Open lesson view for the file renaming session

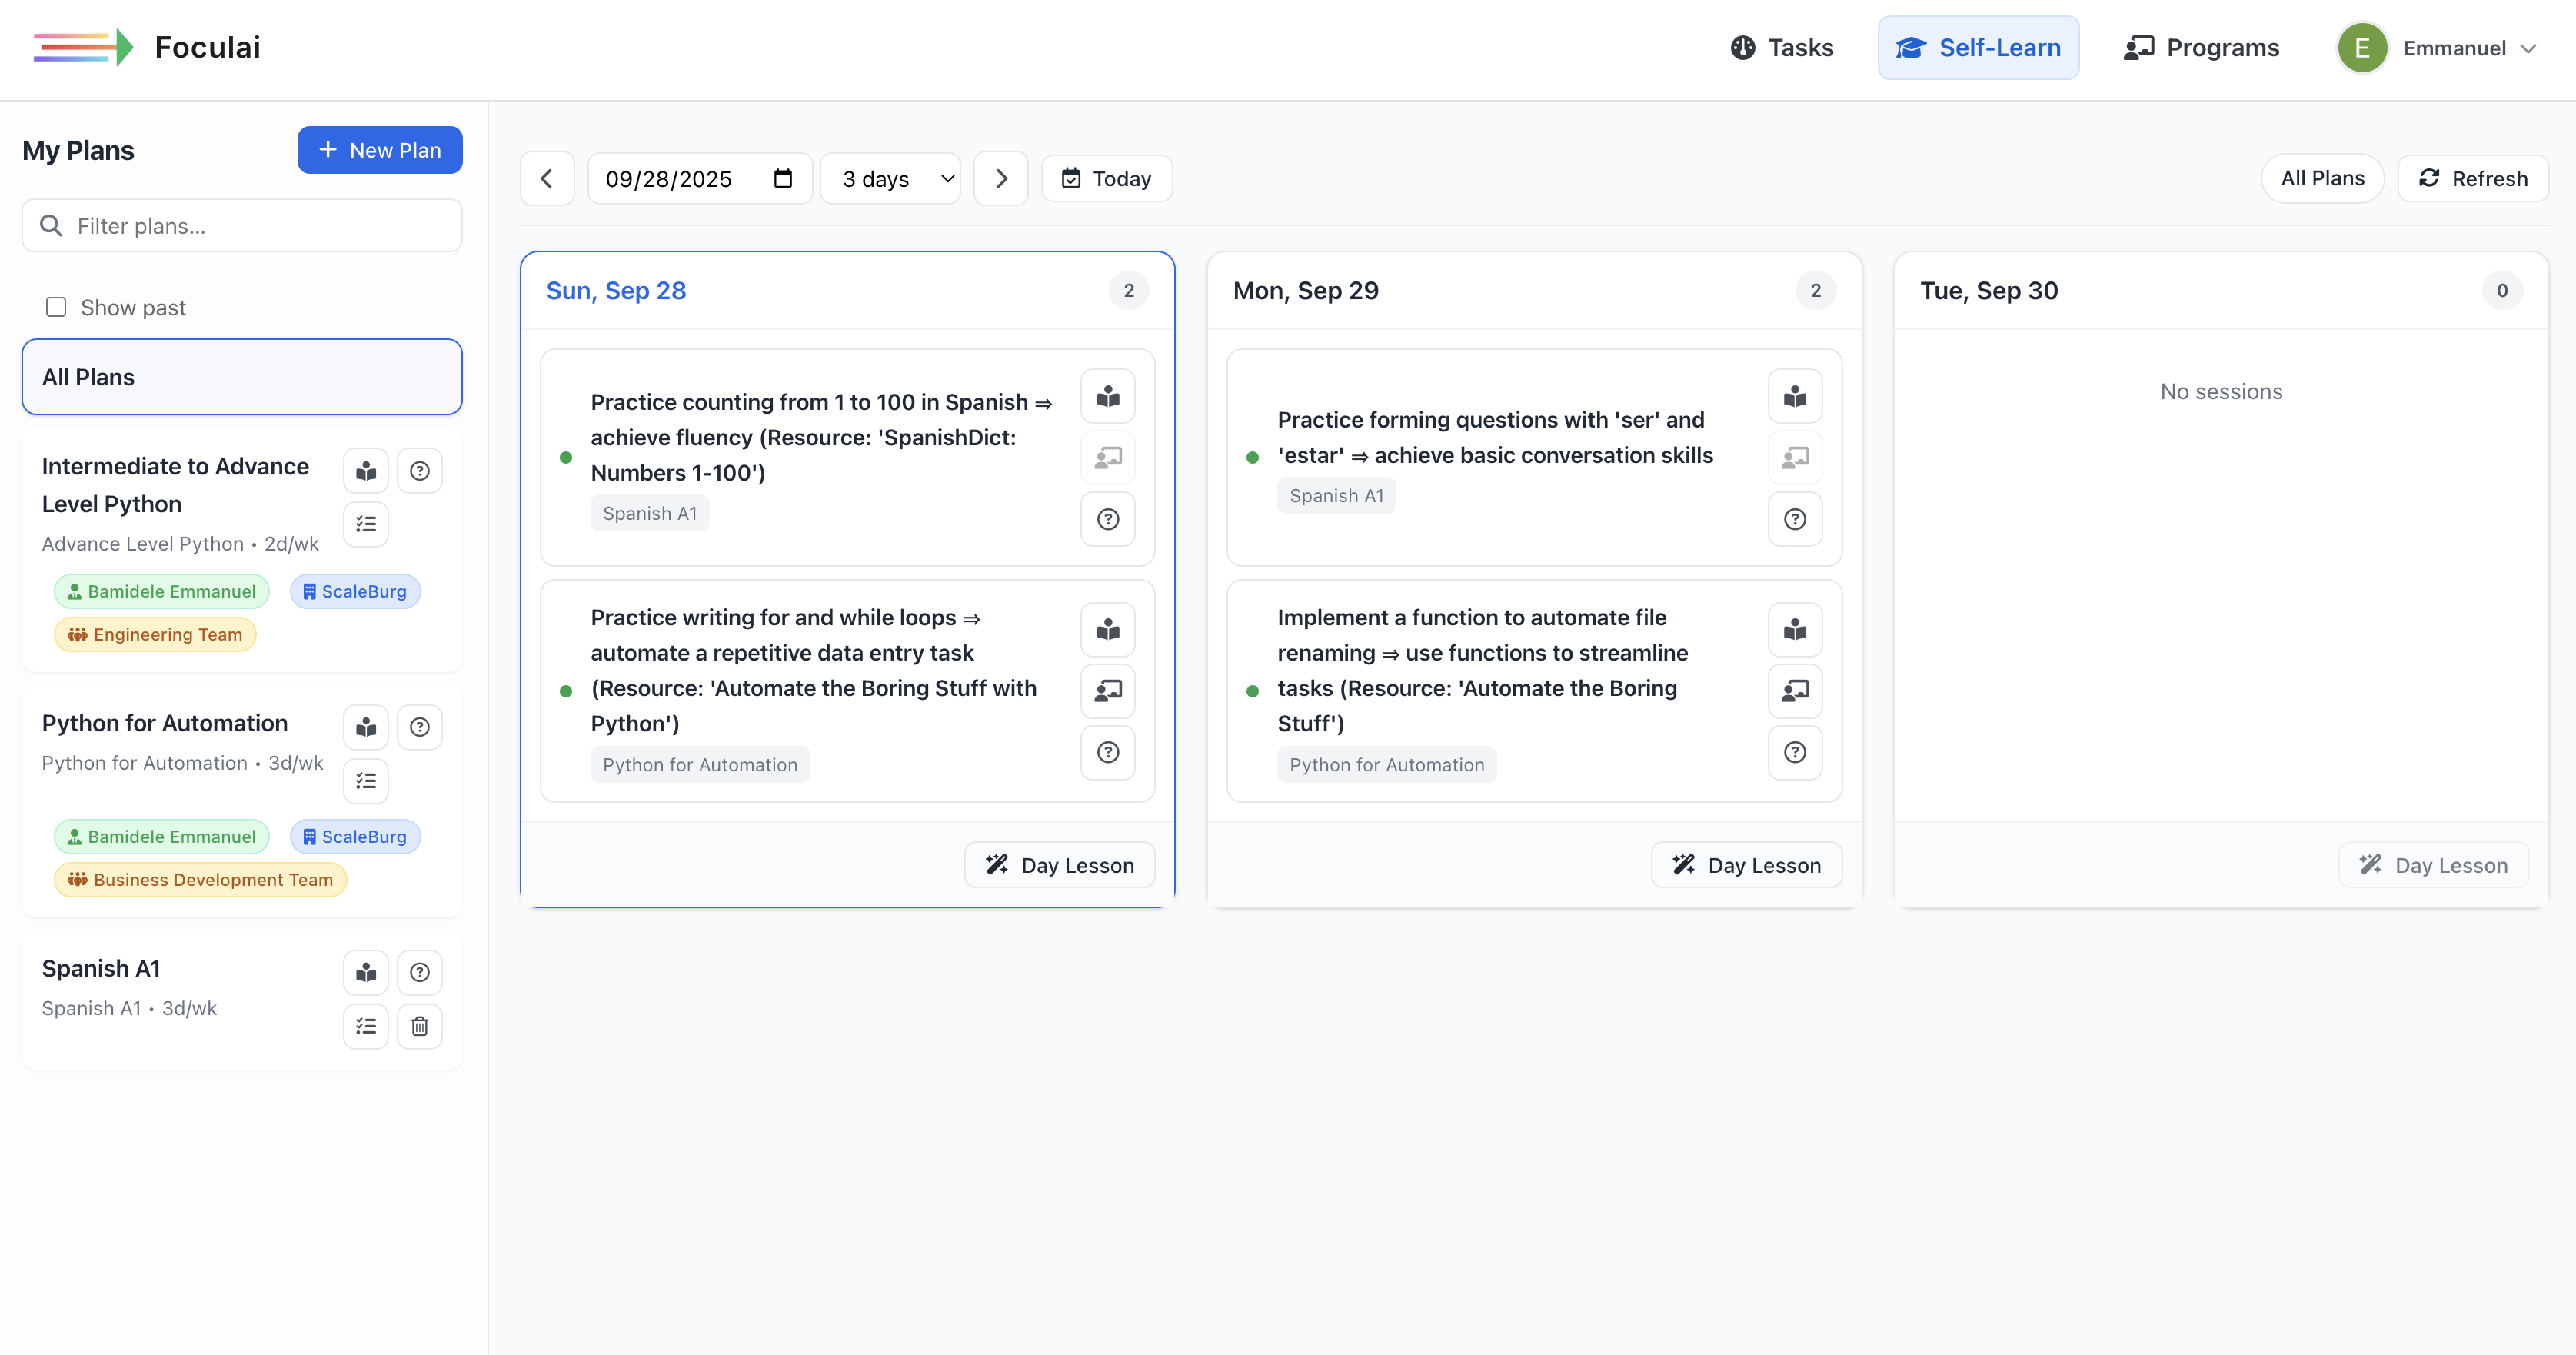[1794, 691]
